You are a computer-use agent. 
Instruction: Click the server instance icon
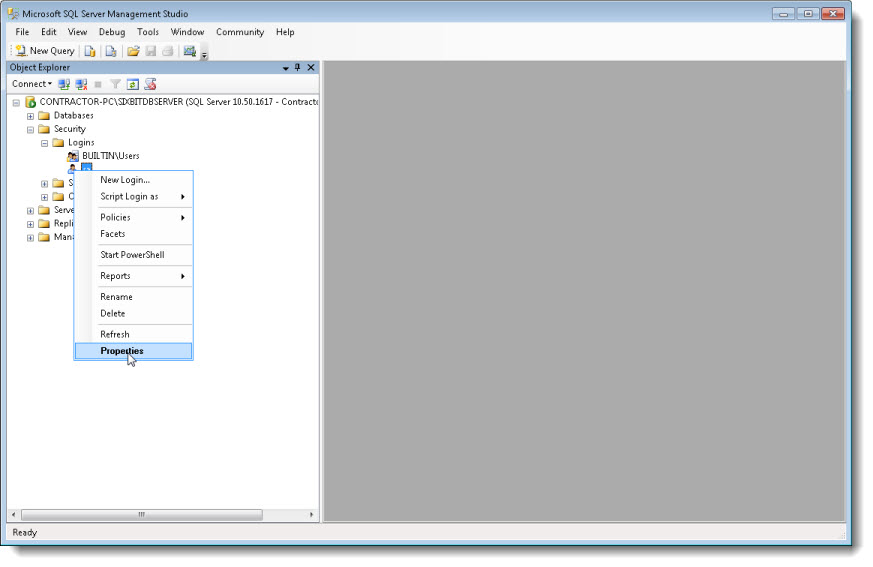[30, 102]
